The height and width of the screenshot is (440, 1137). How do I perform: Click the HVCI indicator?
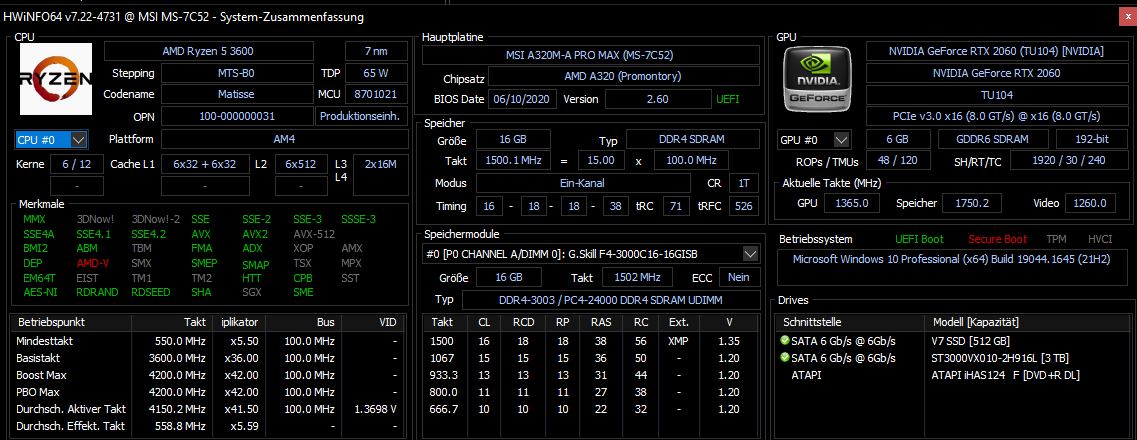pyautogui.click(x=1100, y=239)
